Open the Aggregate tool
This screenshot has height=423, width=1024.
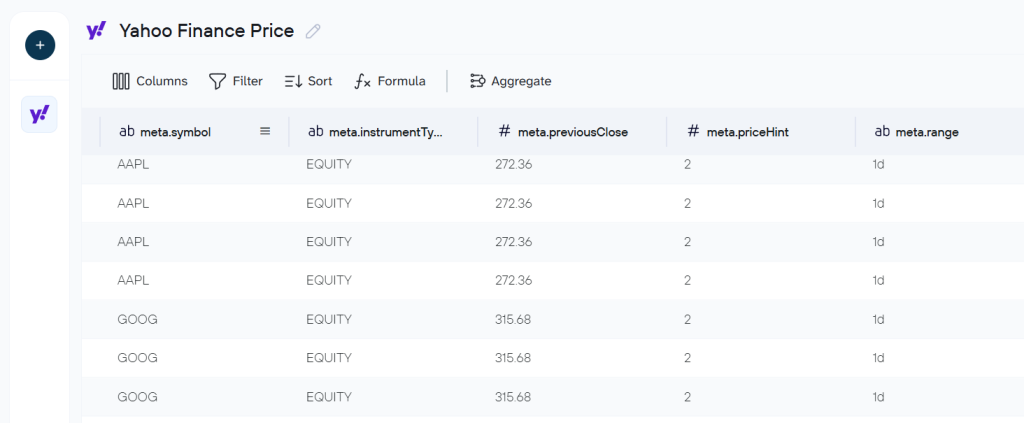click(x=511, y=81)
